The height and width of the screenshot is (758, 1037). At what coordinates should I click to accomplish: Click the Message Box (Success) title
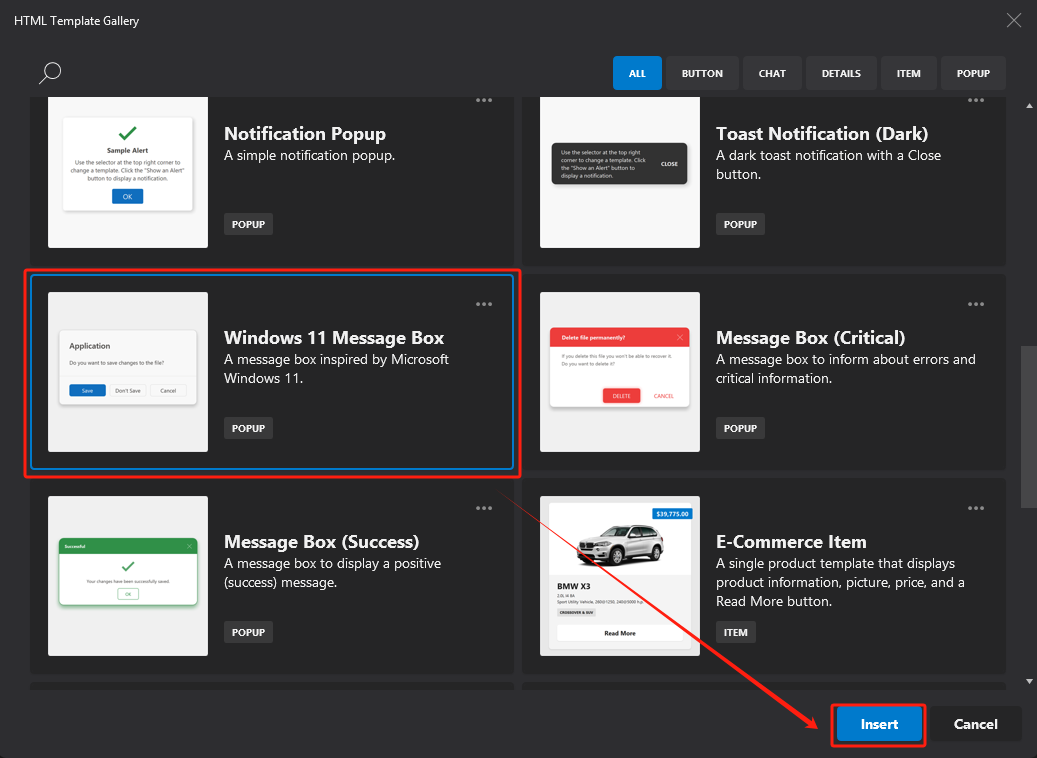coord(321,542)
